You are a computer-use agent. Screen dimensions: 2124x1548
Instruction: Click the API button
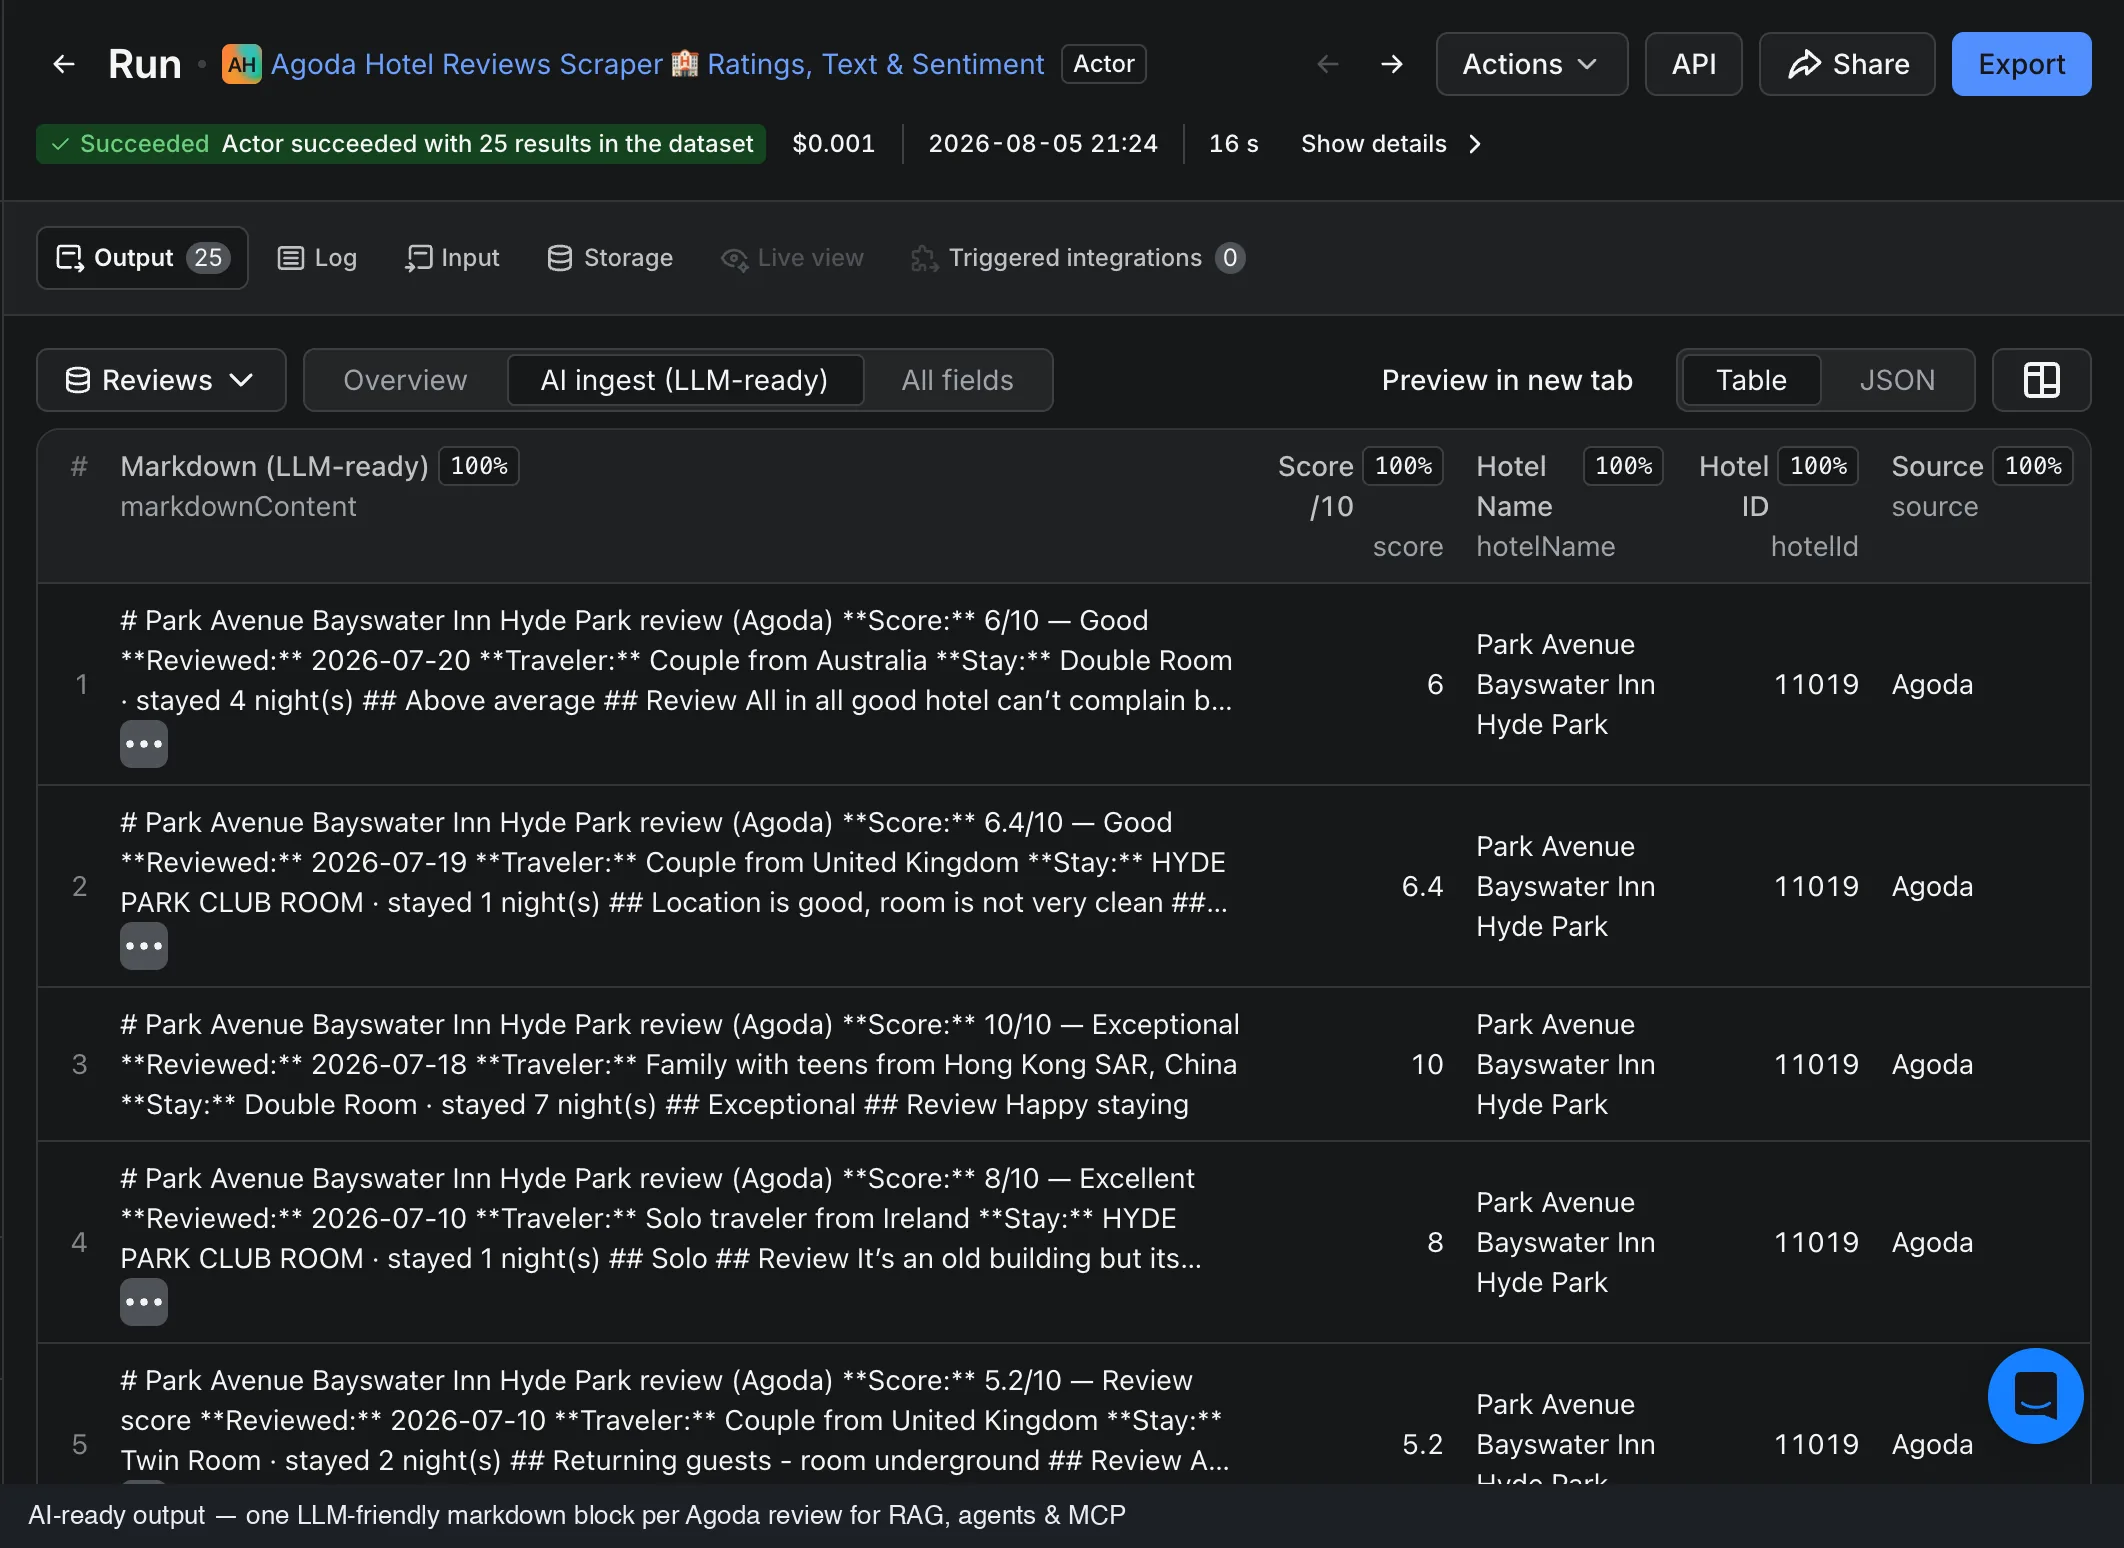[x=1694, y=64]
